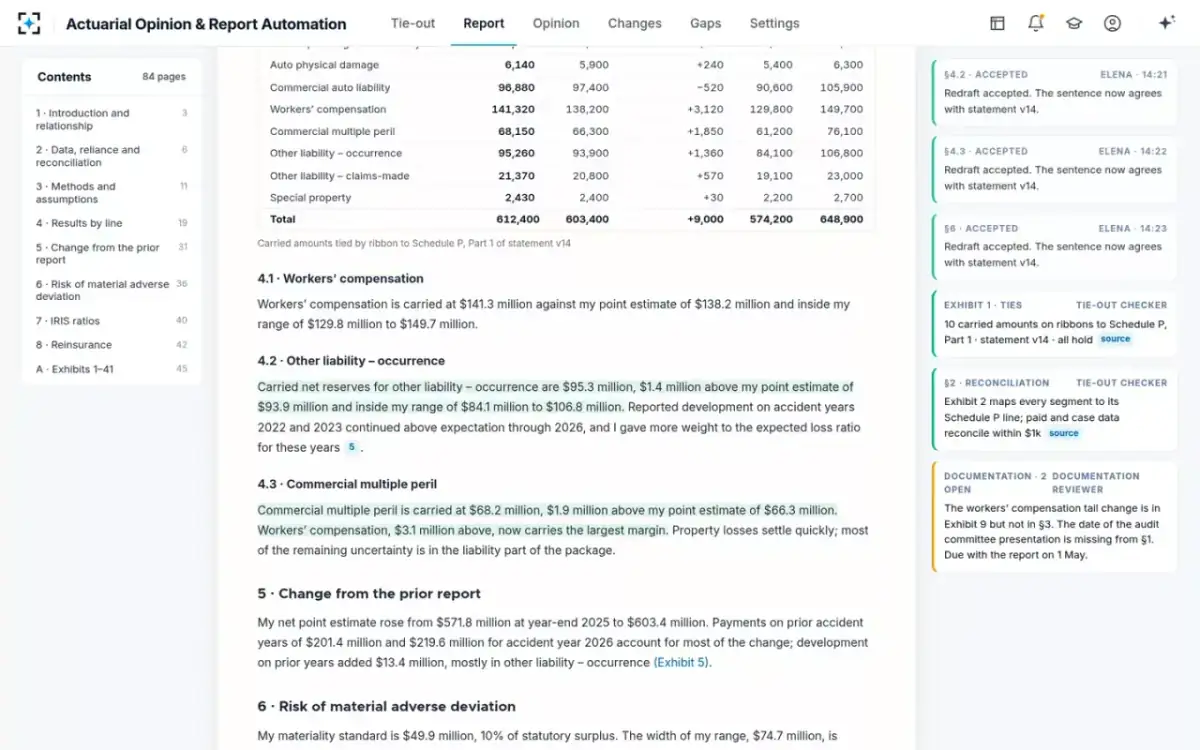
Task: Click the app title Actuarial Opinion & Report Automation
Action: coord(206,24)
